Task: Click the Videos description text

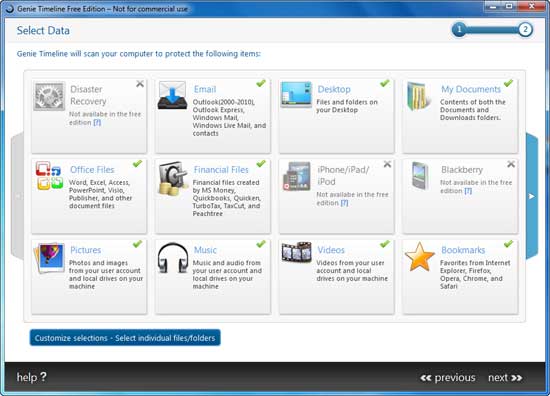Action: [352, 270]
